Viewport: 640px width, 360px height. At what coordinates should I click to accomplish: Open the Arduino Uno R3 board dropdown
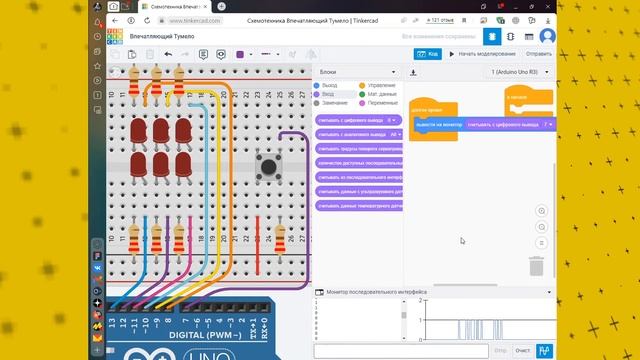pos(520,72)
